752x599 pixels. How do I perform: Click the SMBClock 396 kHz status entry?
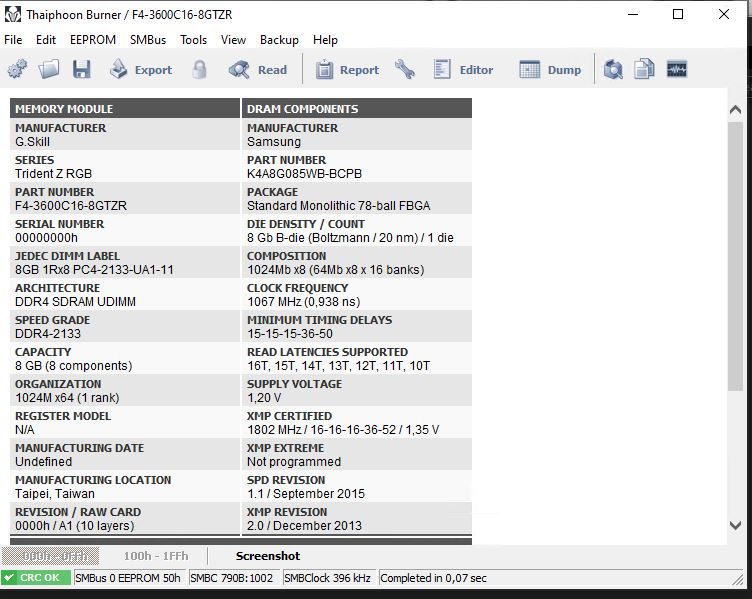pos(328,578)
